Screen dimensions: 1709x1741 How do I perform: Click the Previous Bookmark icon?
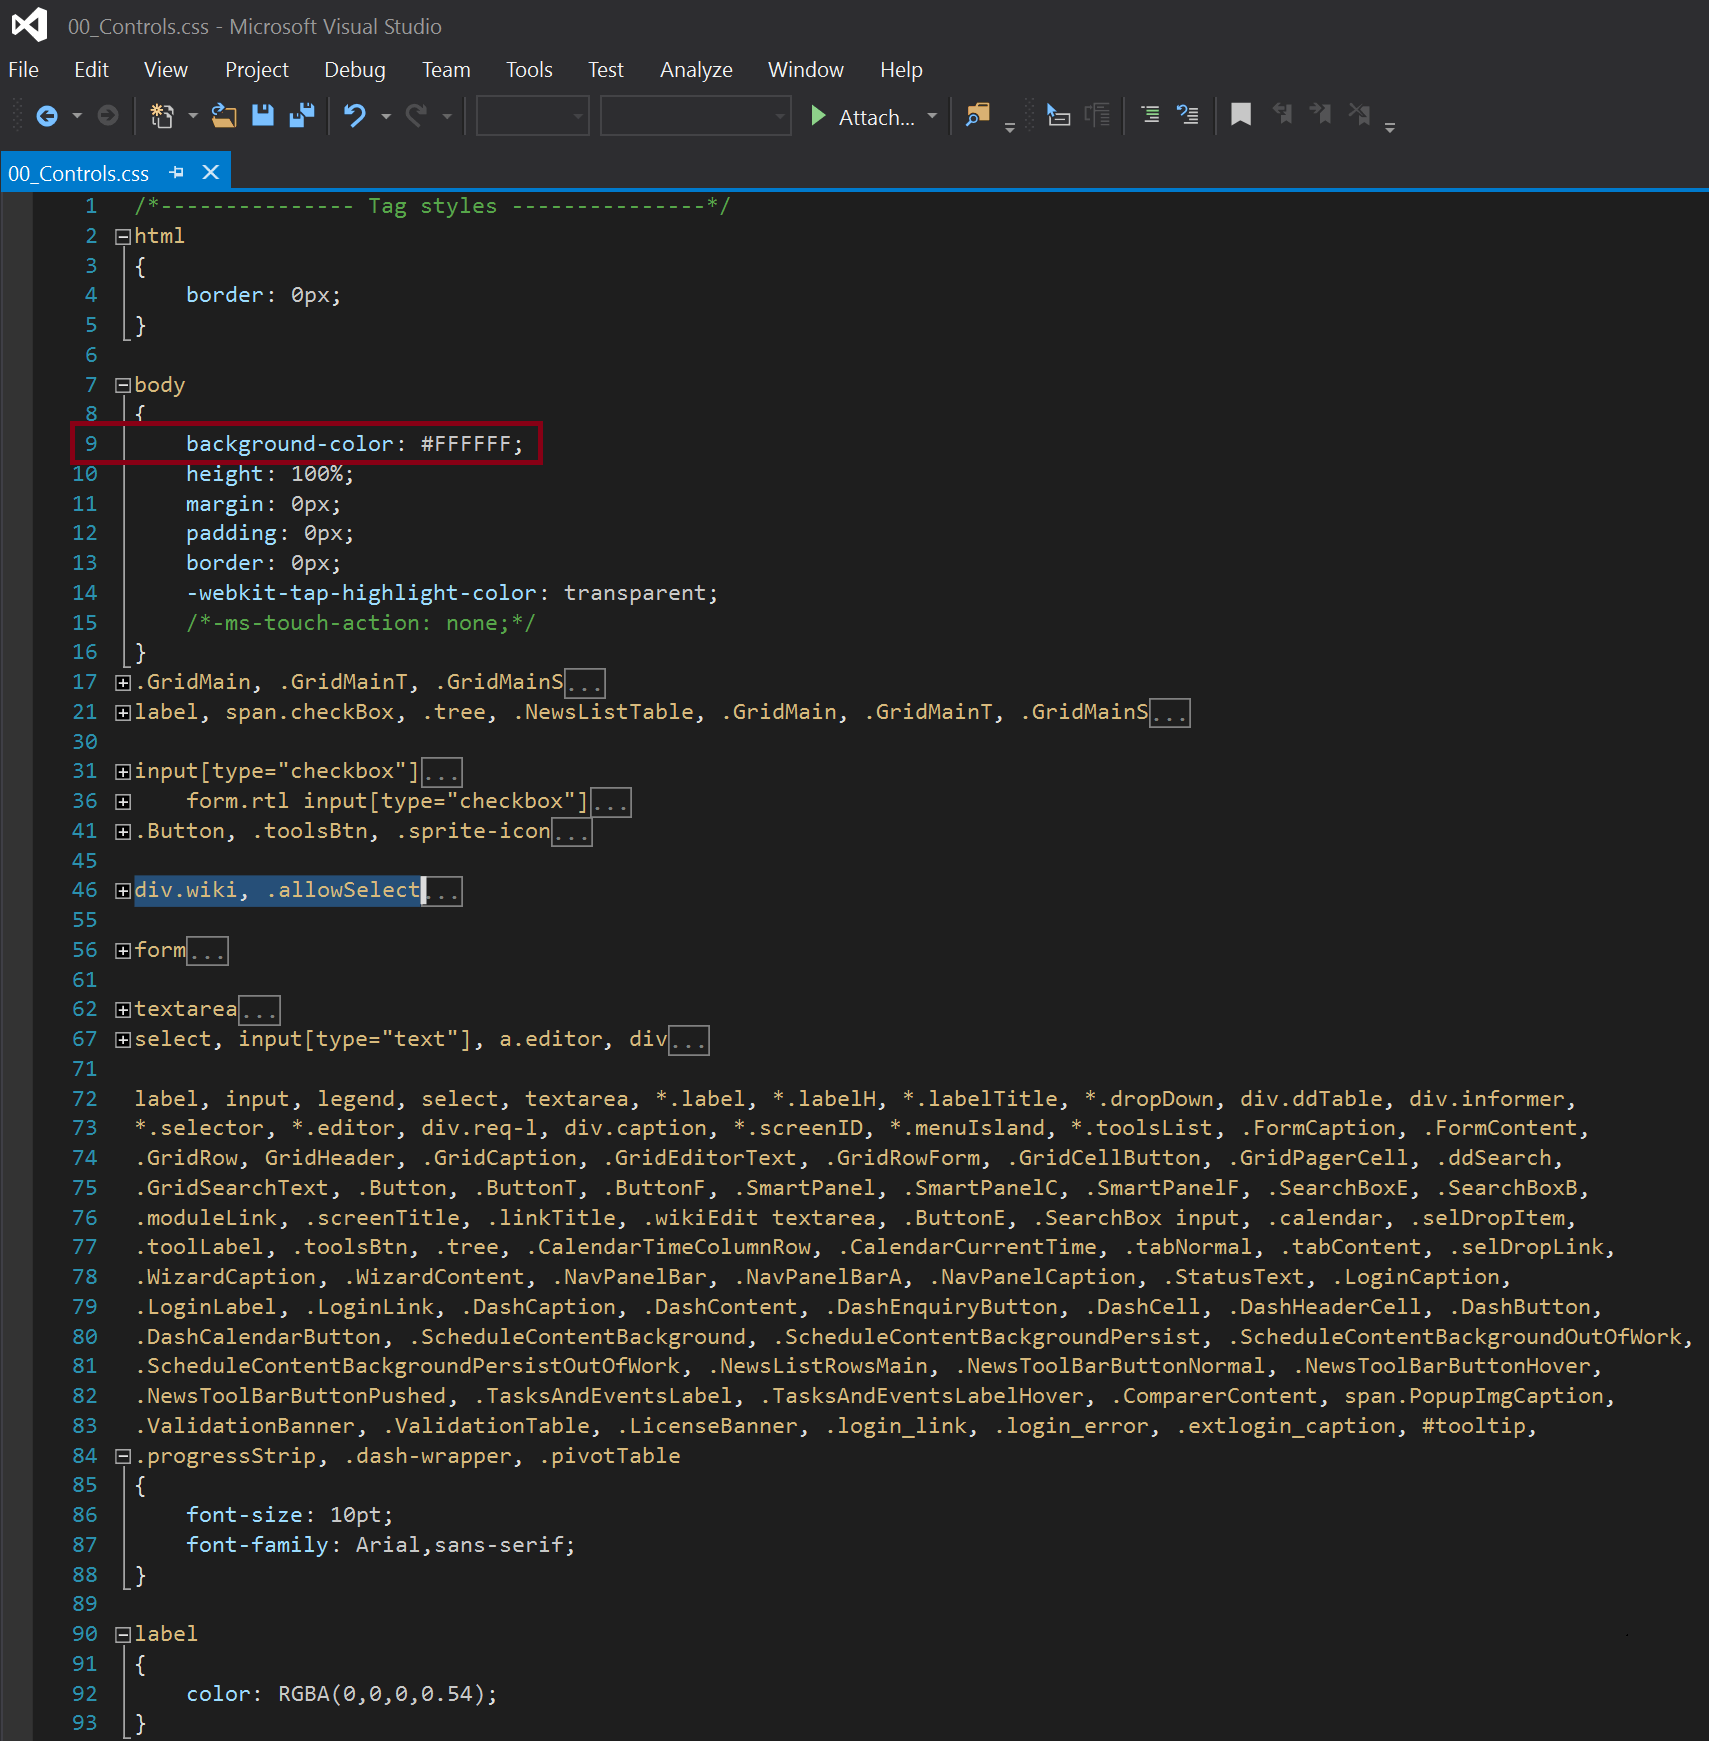pos(1281,115)
